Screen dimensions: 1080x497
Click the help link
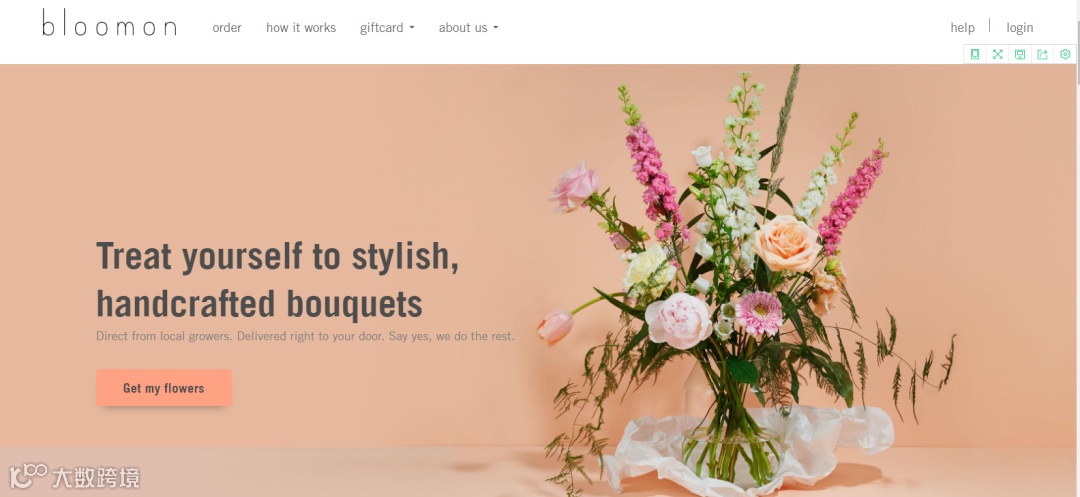962,28
